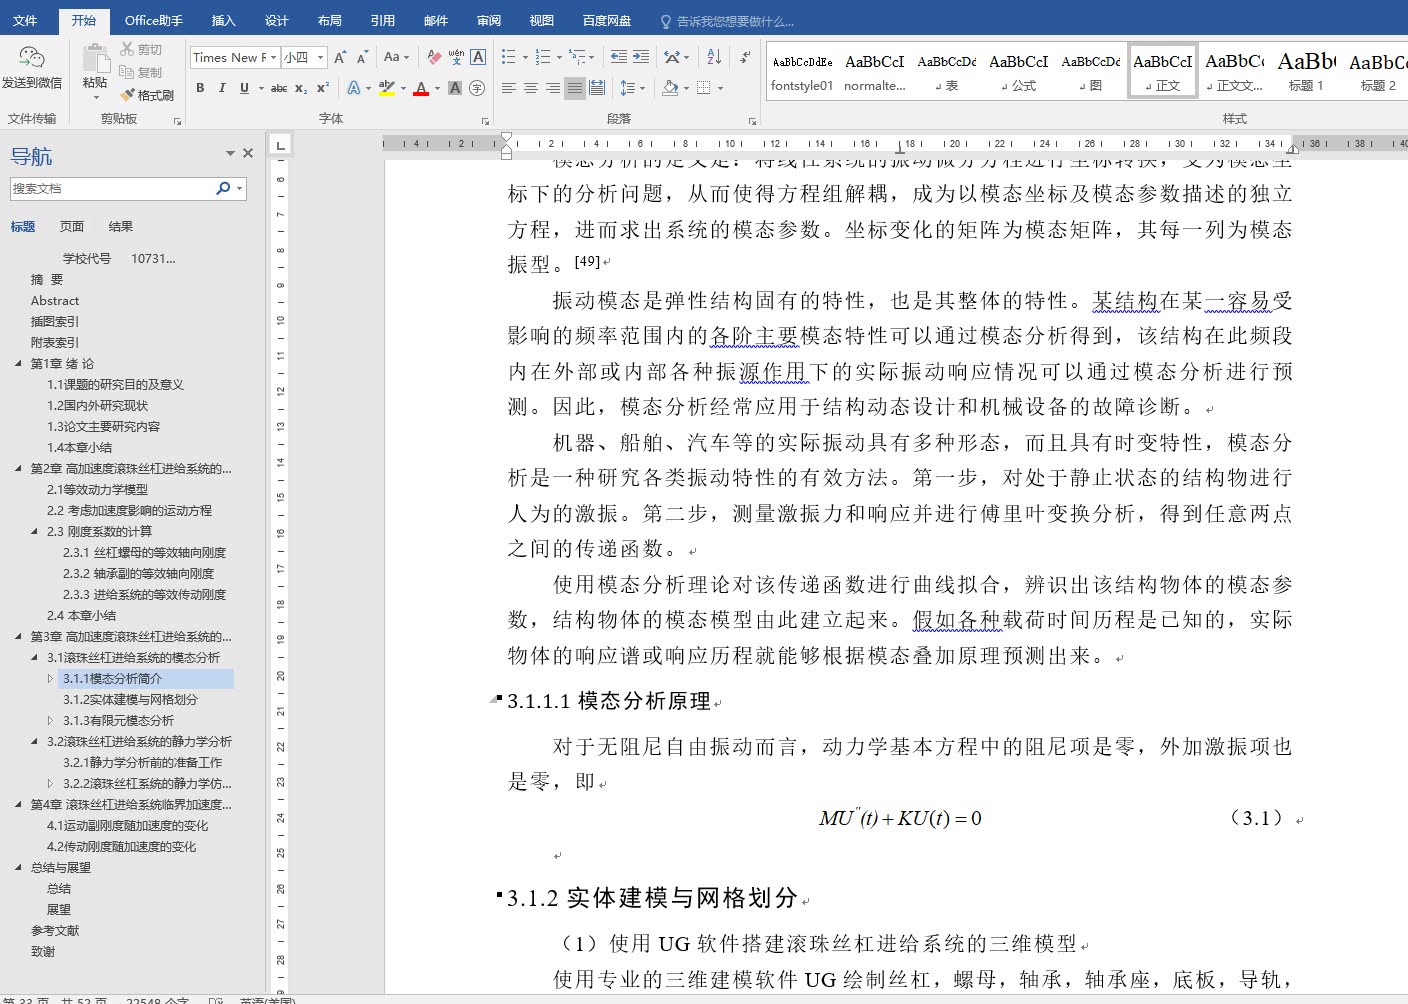Screen dimensions: 1408x1004
Task: Switch to 布局 ribbon tab
Action: [330, 20]
